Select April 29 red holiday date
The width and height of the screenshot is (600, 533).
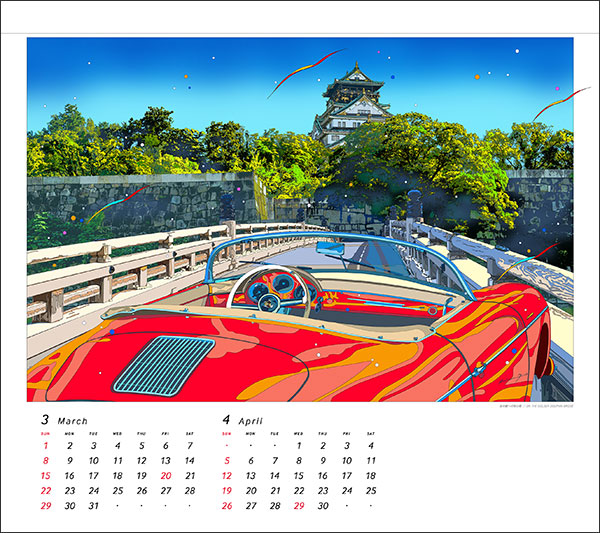pos(299,506)
